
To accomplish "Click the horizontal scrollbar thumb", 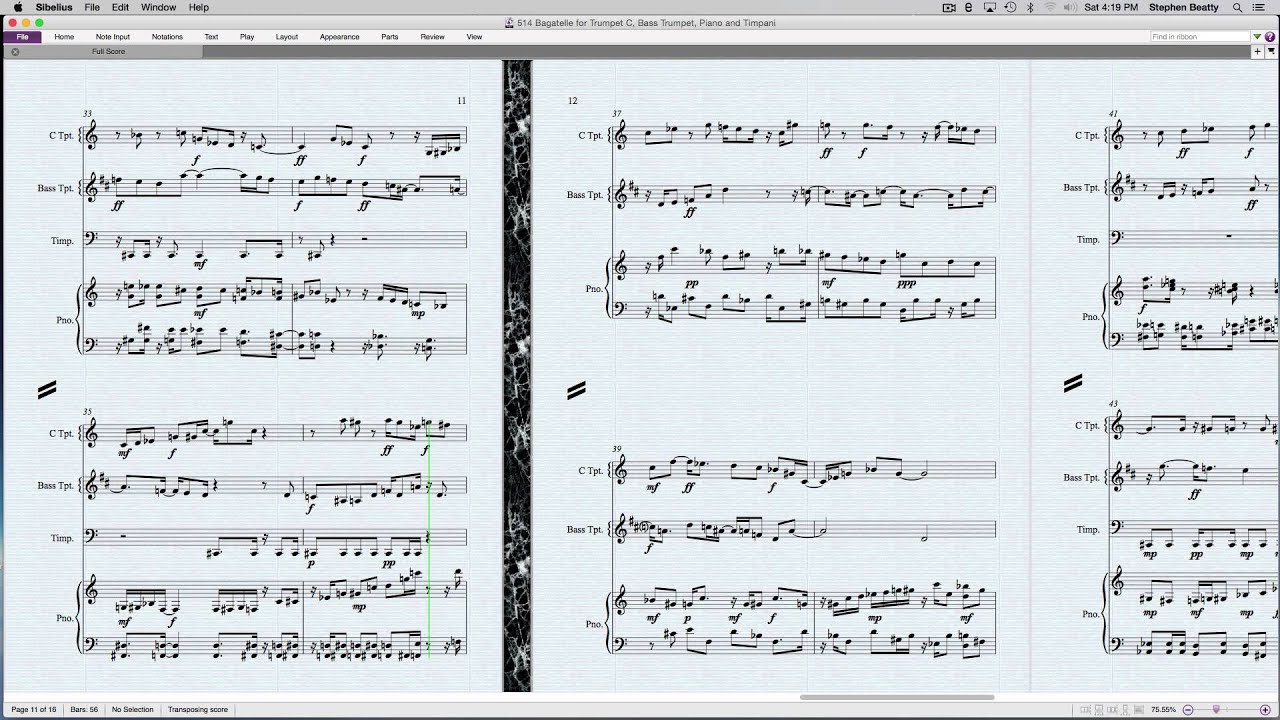I will pyautogui.click(x=897, y=698).
